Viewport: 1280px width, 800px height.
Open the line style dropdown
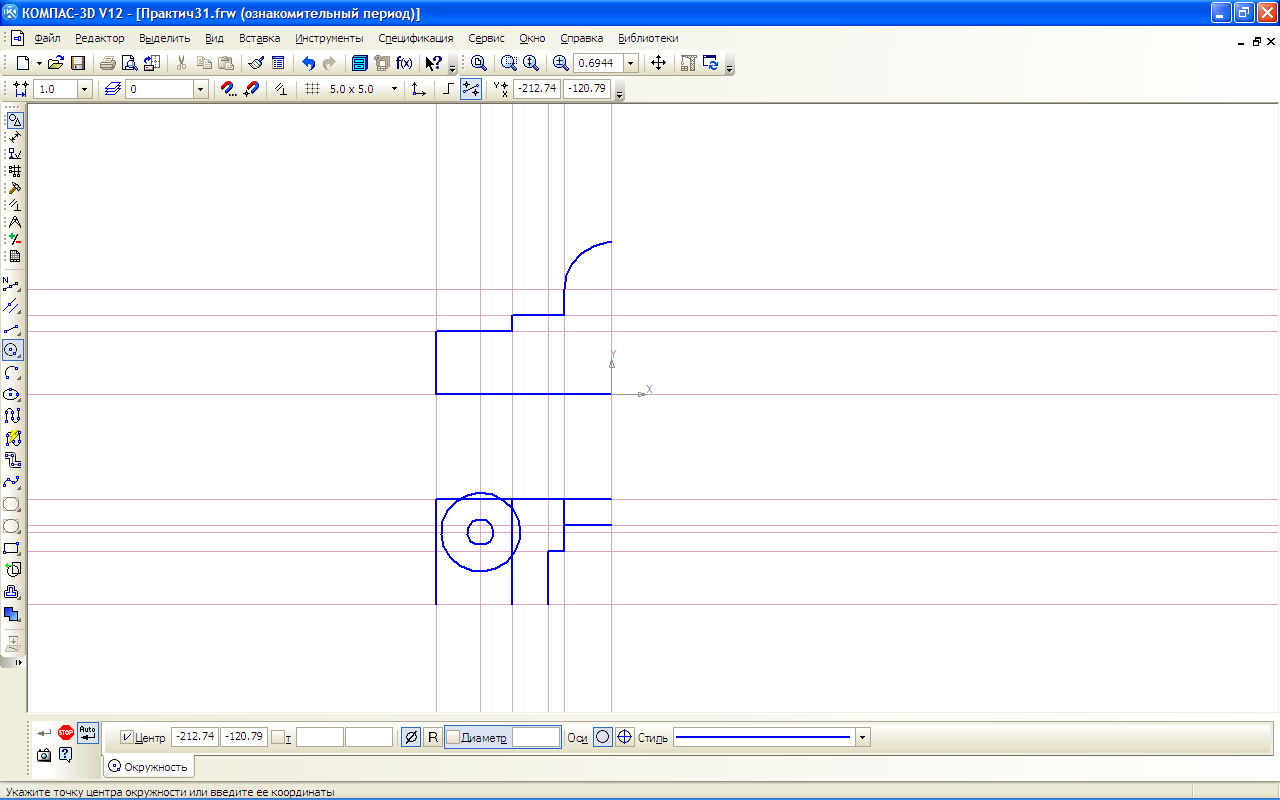pyautogui.click(x=863, y=738)
